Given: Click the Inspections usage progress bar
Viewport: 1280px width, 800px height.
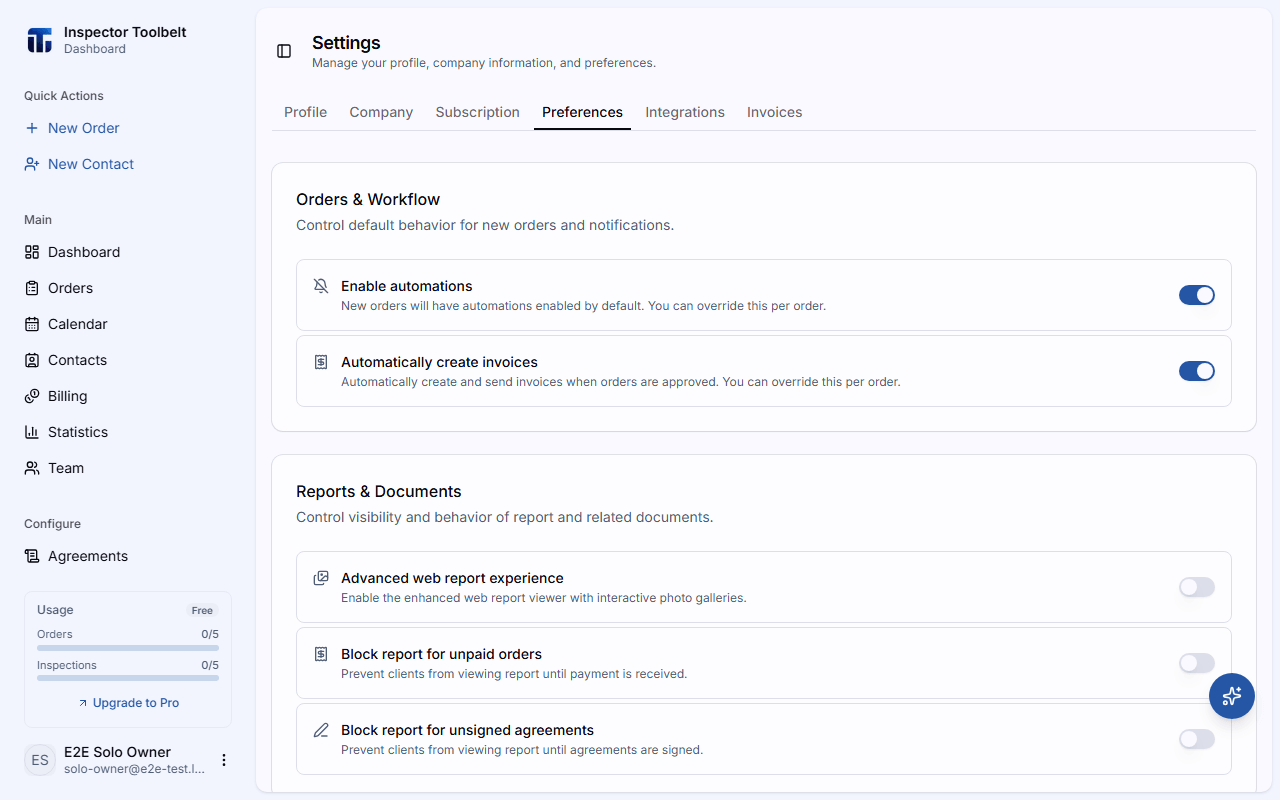Looking at the screenshot, I should [128, 678].
